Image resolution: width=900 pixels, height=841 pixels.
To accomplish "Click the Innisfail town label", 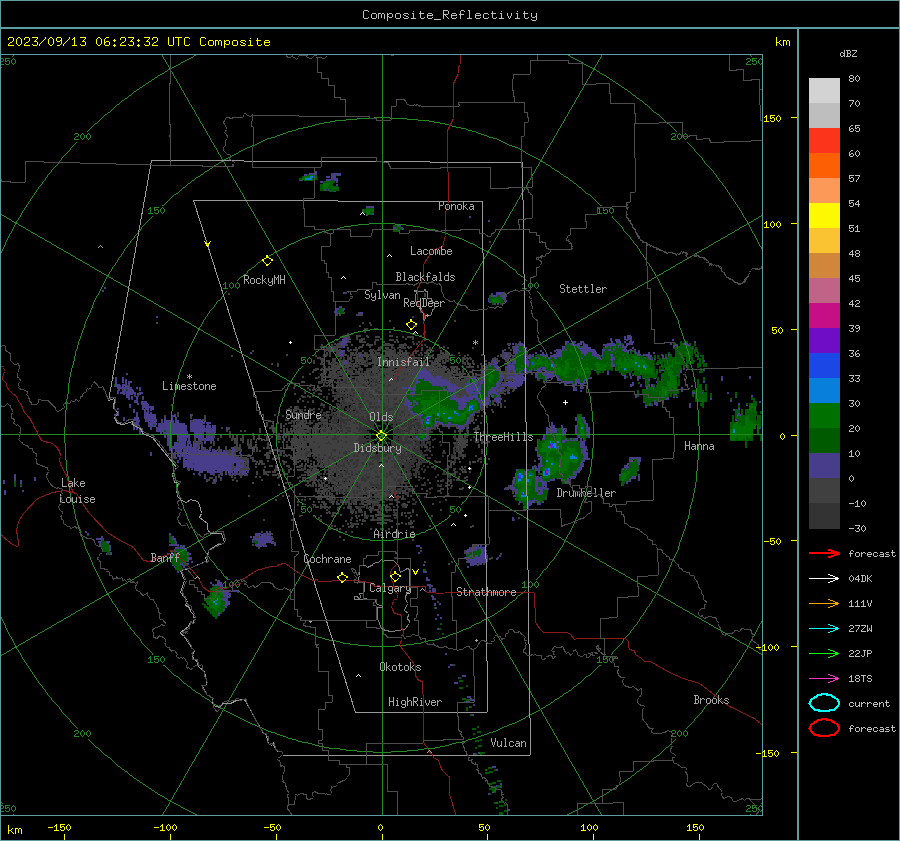I will [x=404, y=362].
